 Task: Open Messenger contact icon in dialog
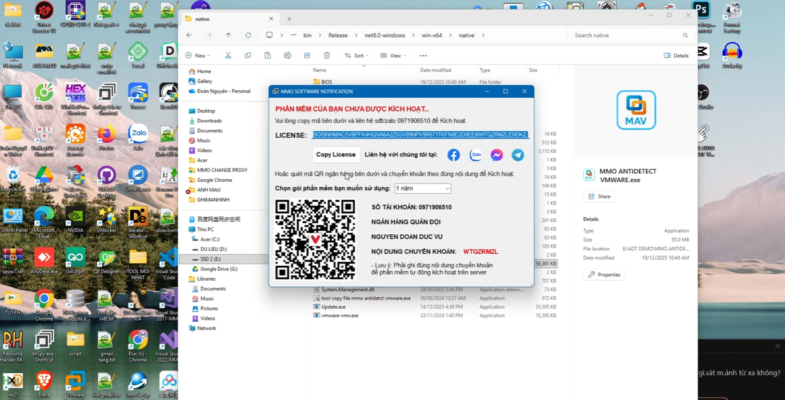click(497, 155)
